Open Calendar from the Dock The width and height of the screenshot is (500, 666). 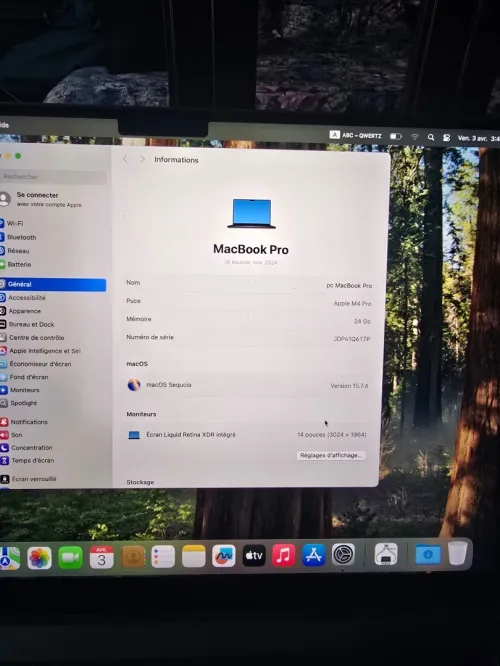pos(102,557)
